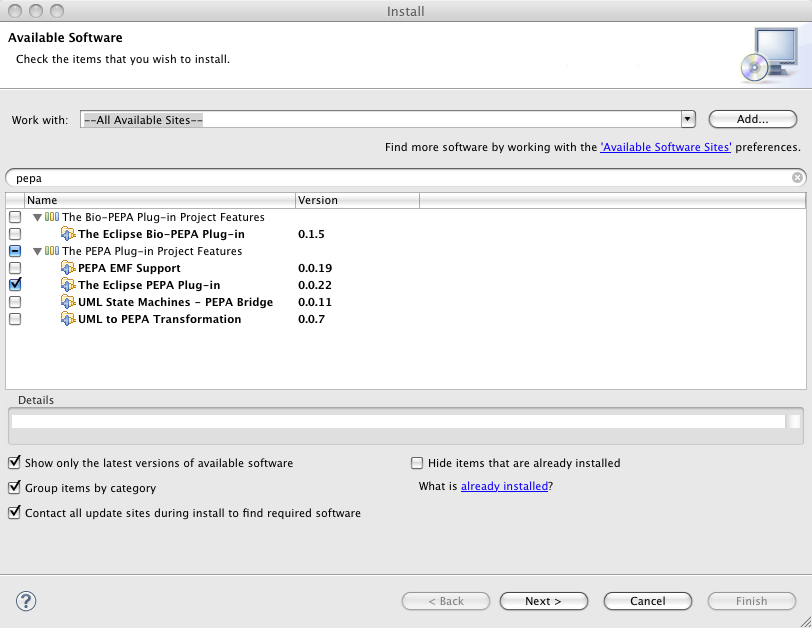Click the PEPA EMF Support feature icon
This screenshot has height=628, width=812.
pos(68,268)
